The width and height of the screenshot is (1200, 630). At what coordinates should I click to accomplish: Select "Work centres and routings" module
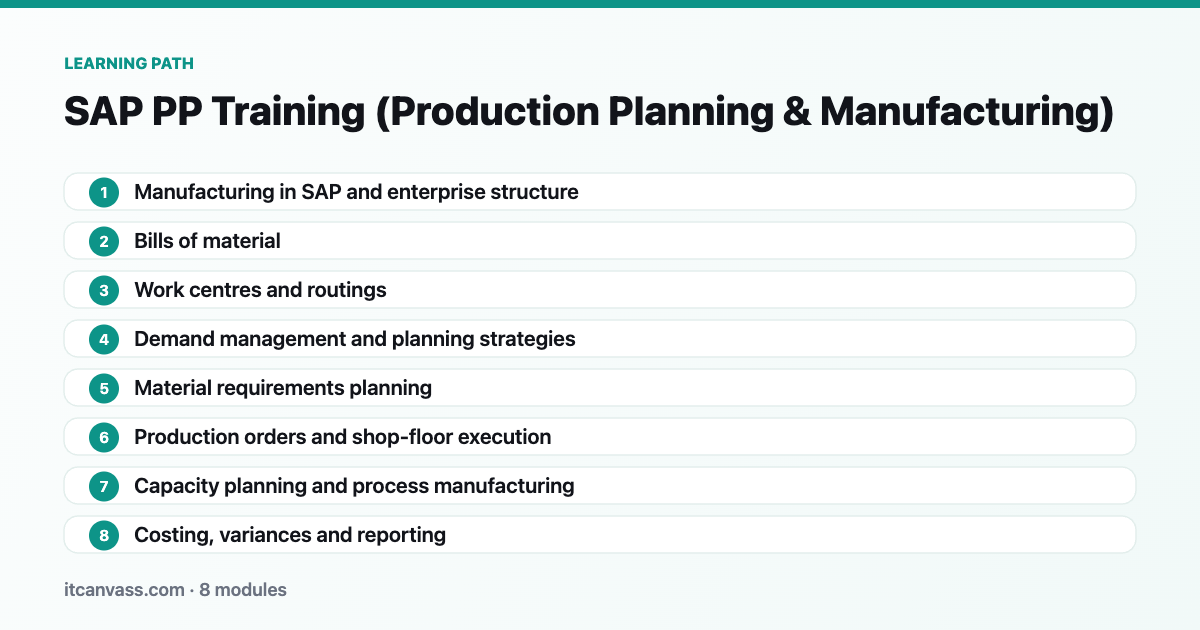coord(600,290)
